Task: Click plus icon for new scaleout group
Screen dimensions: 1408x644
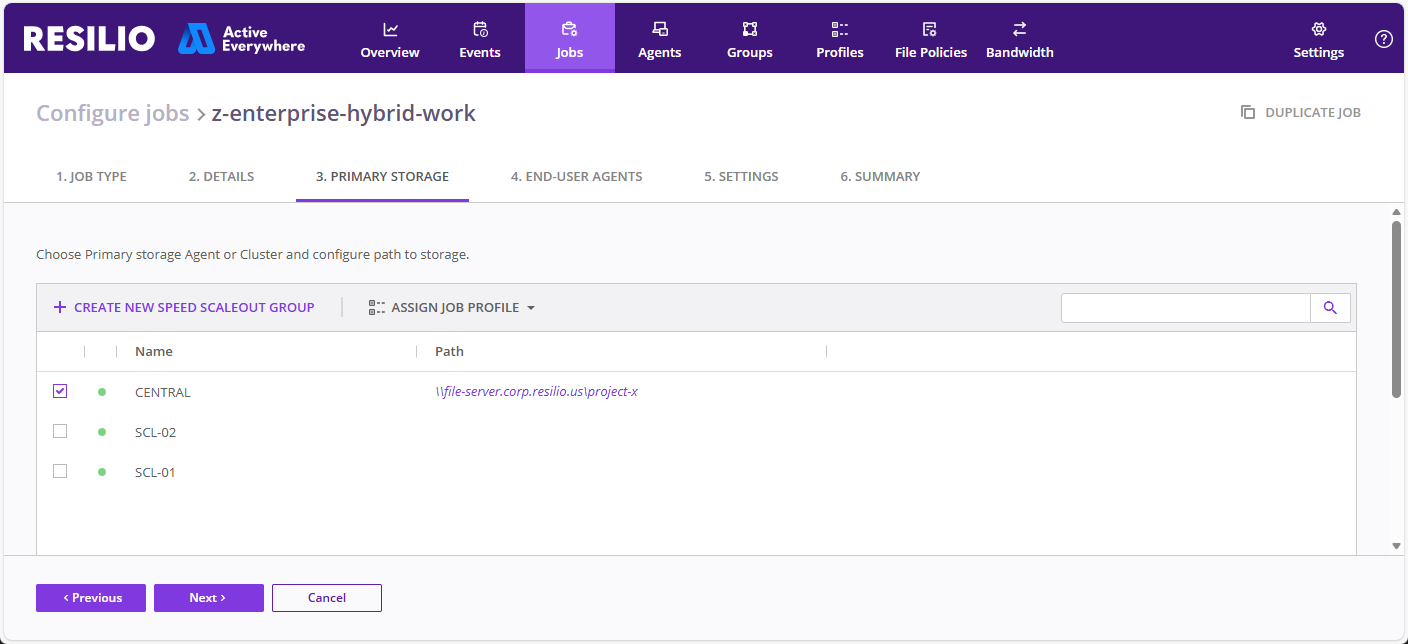Action: [x=60, y=307]
